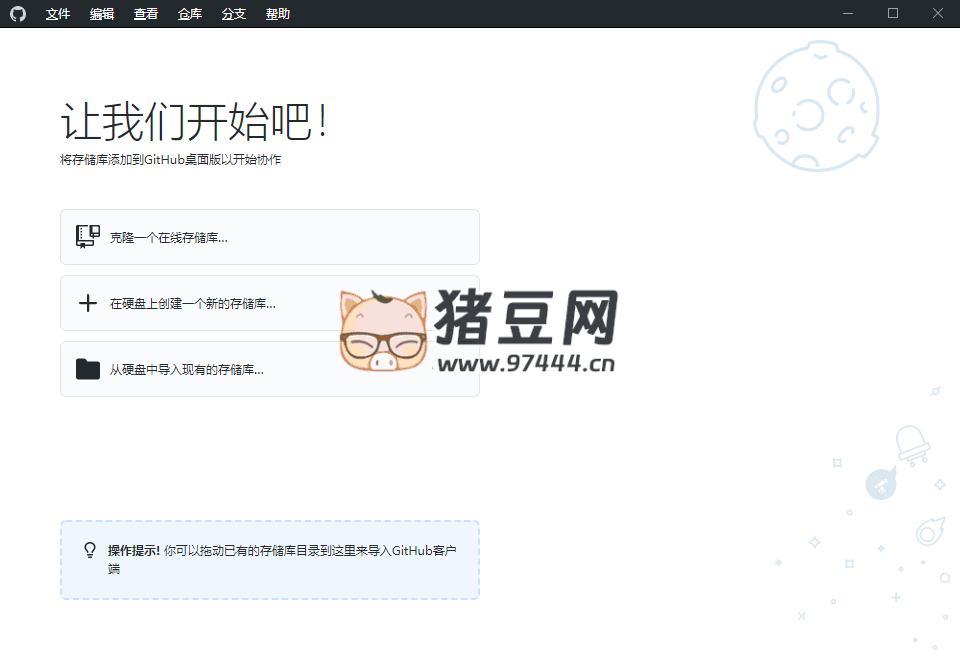Click the clone repository book icon
The width and height of the screenshot is (960, 660).
click(x=88, y=237)
